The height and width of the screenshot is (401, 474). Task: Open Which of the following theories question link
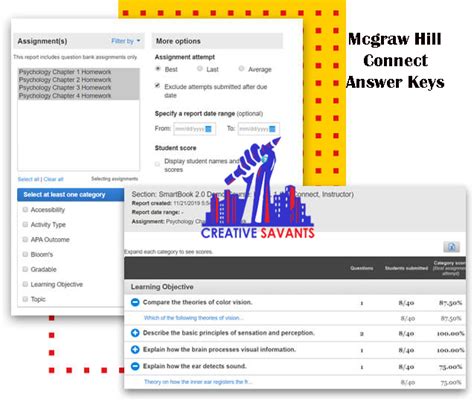[194, 318]
